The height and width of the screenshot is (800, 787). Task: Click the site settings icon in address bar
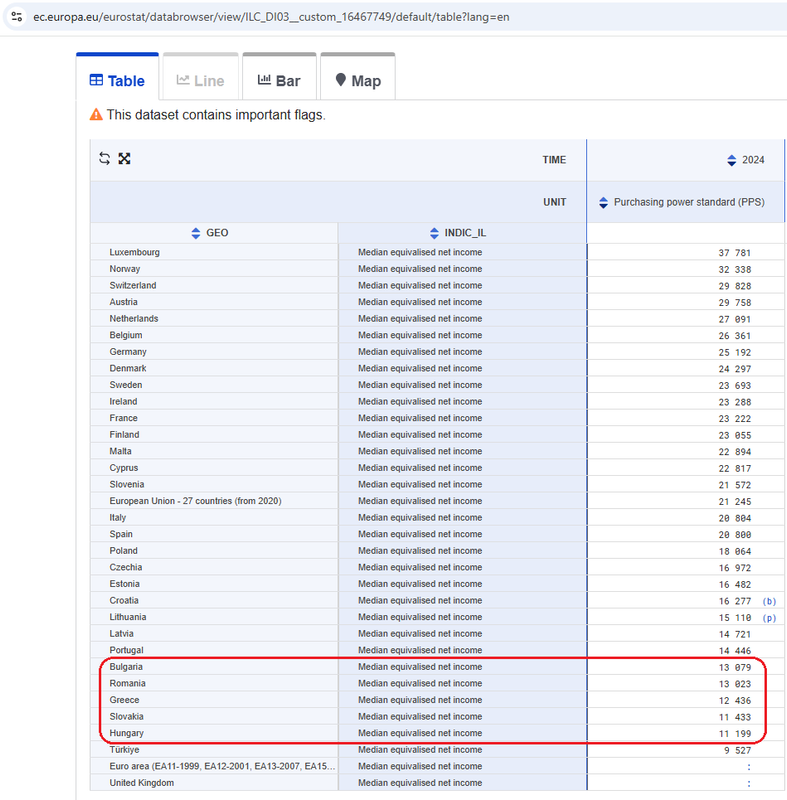click(16, 17)
